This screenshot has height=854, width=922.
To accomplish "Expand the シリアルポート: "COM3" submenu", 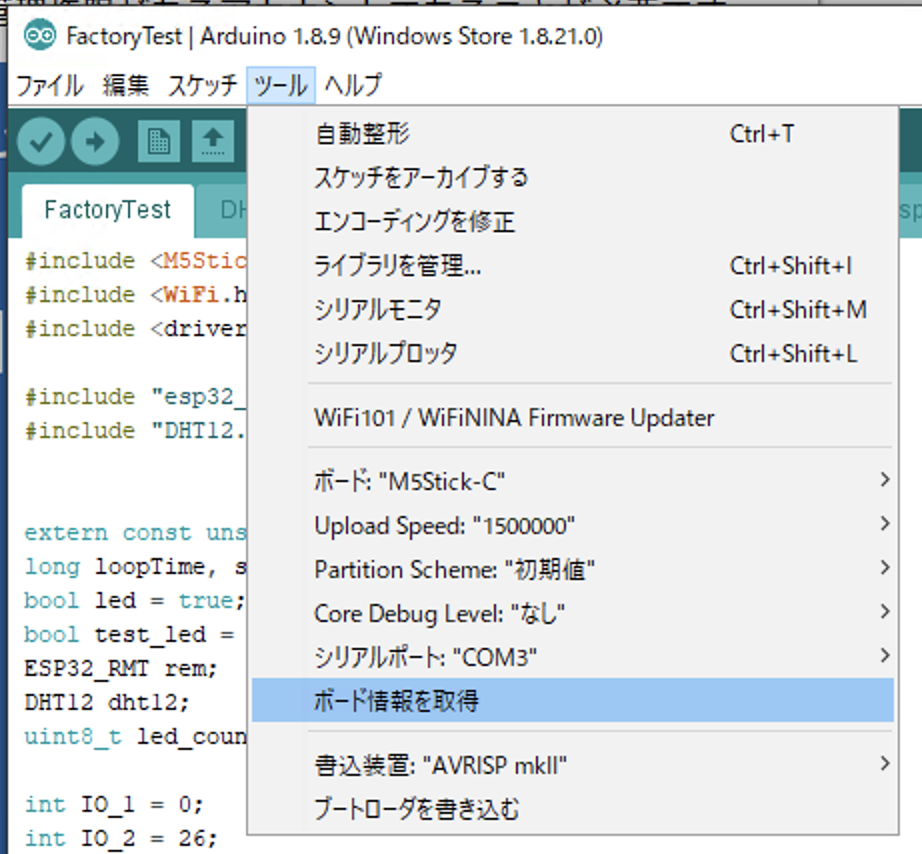I will click(573, 657).
